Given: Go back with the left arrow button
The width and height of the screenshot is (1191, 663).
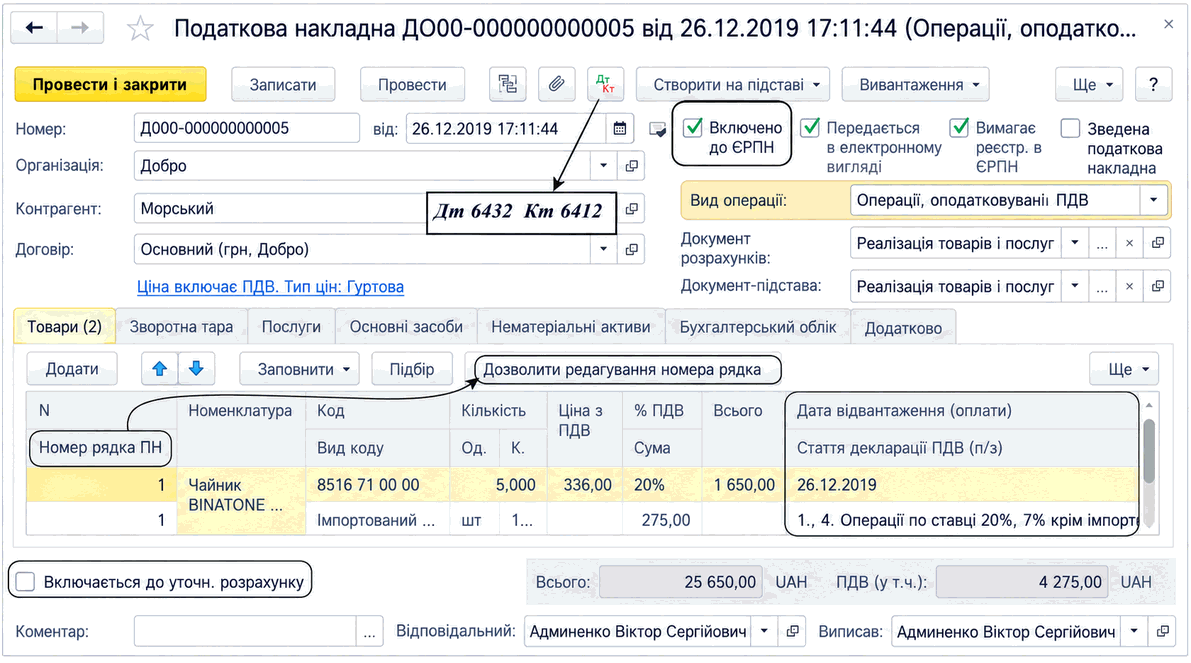Looking at the screenshot, I should click(x=34, y=28).
